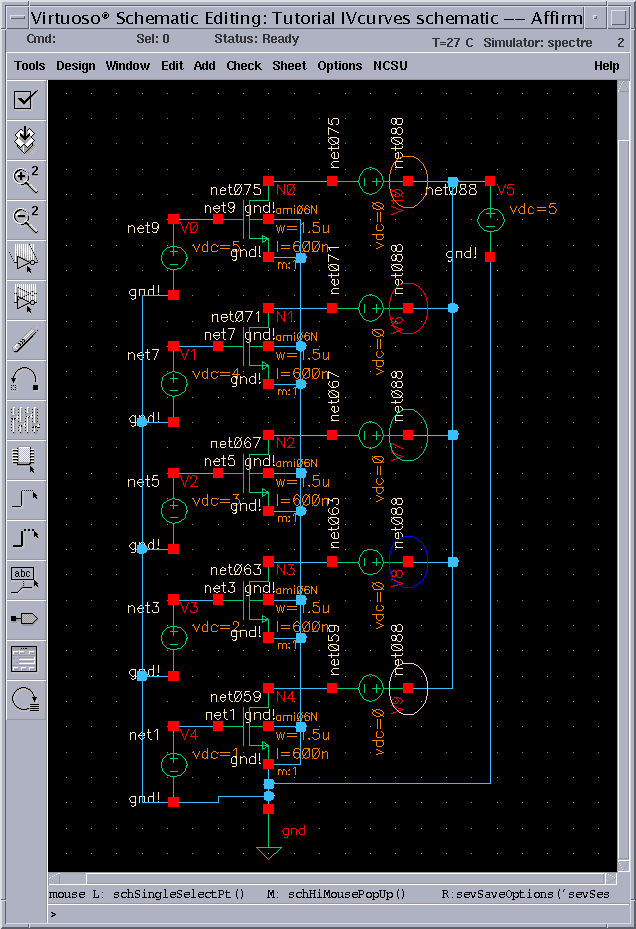Viewport: 636px width, 929px height.
Task: Choose the Wire Name abc label icon
Action: coord(25,580)
